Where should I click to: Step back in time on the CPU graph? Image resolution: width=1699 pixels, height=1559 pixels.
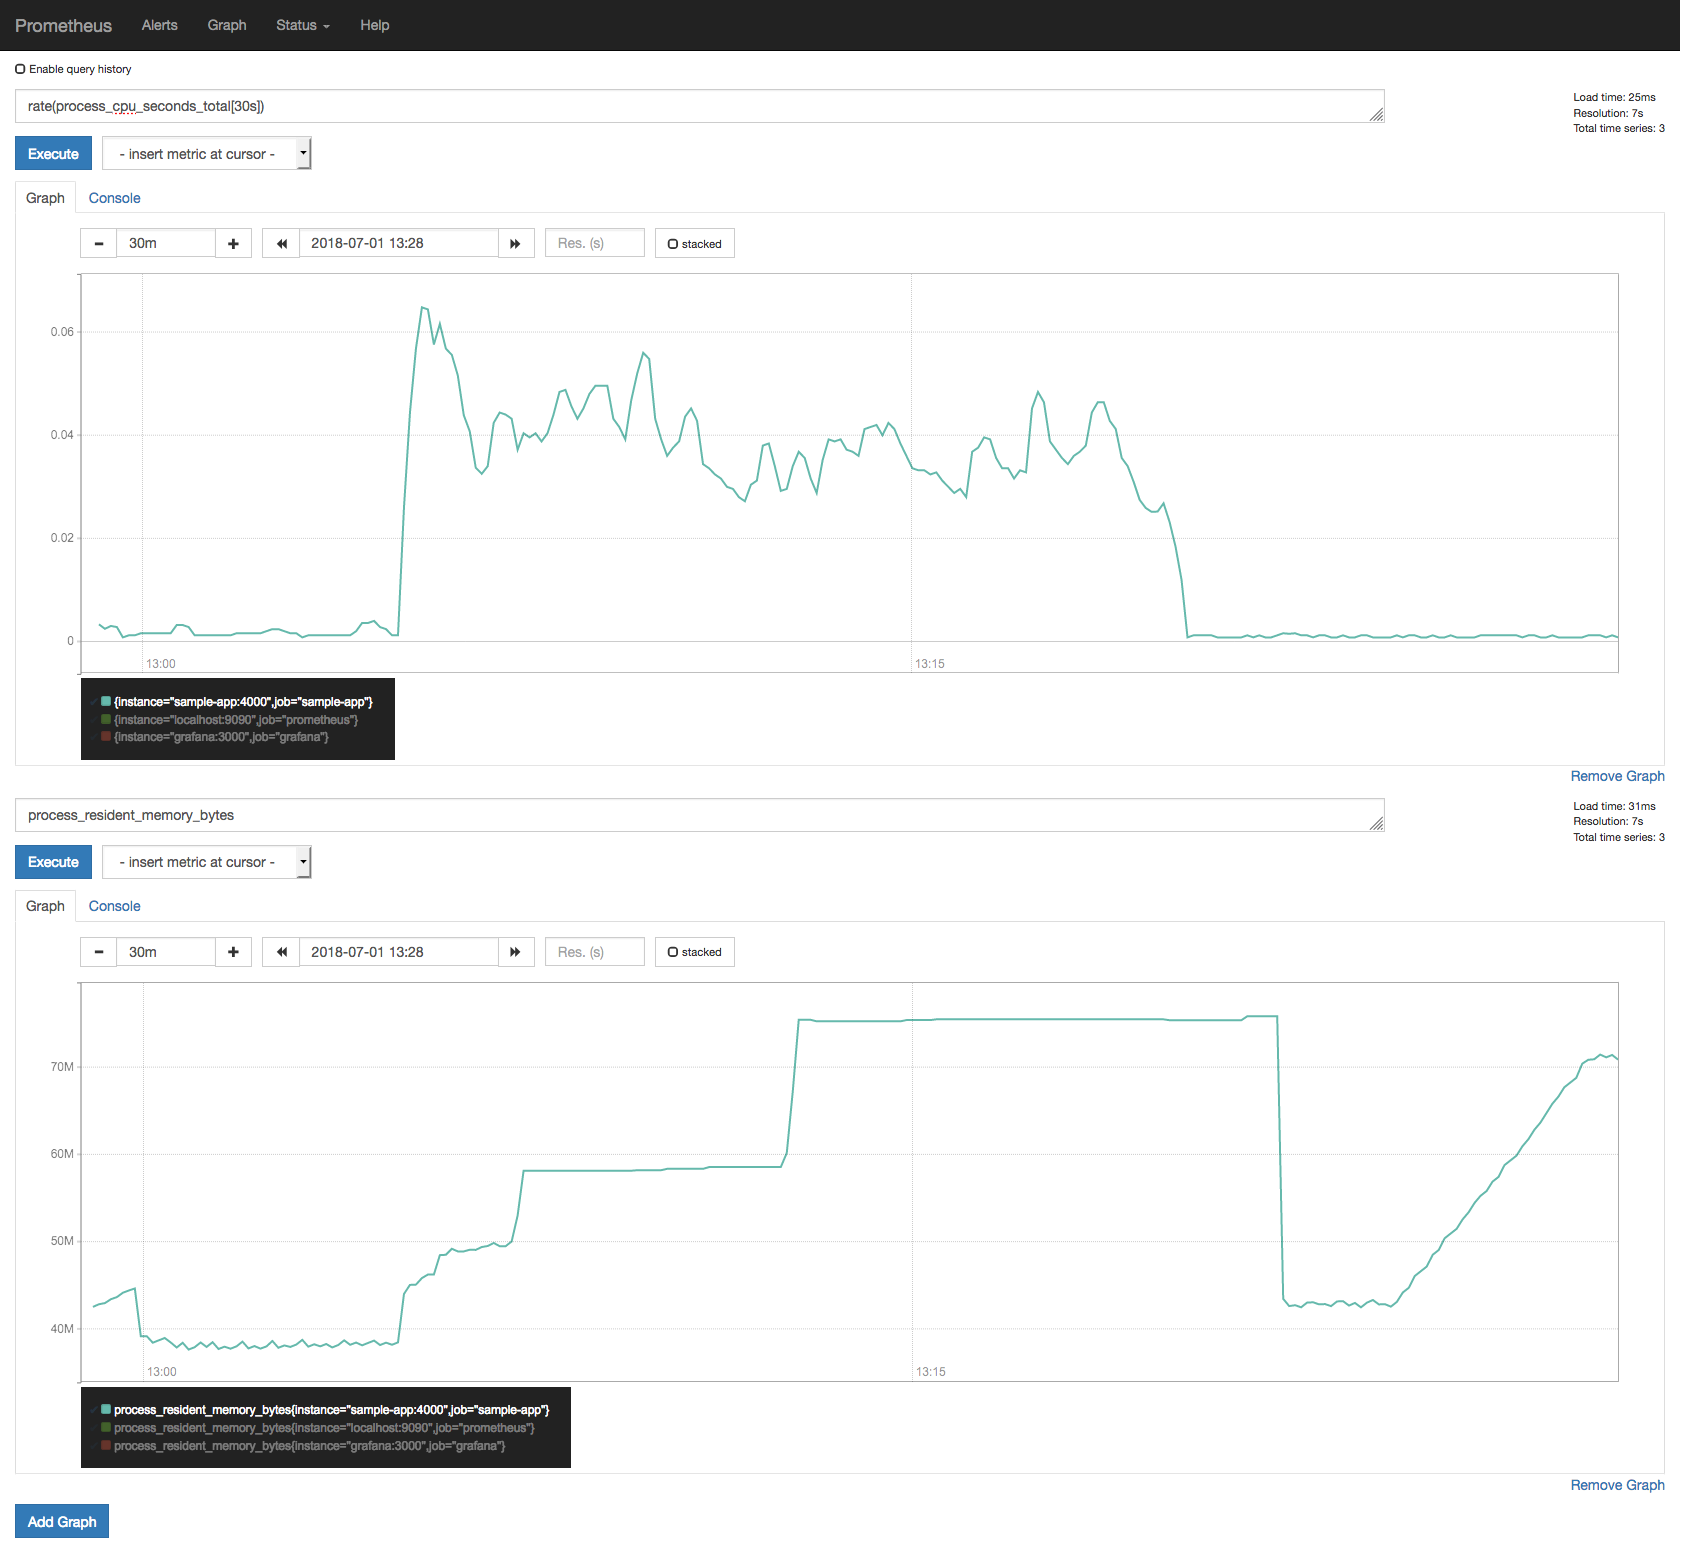pos(281,242)
